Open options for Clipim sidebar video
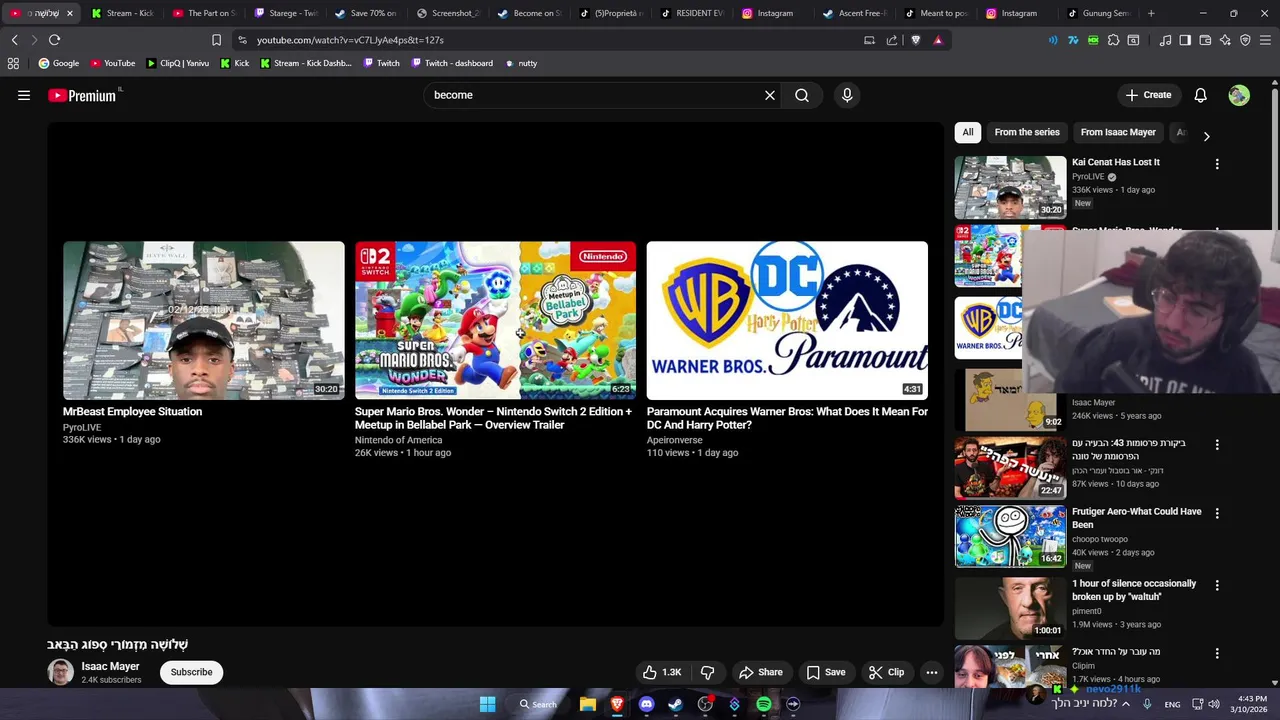This screenshot has width=1280, height=720. coord(1217,653)
